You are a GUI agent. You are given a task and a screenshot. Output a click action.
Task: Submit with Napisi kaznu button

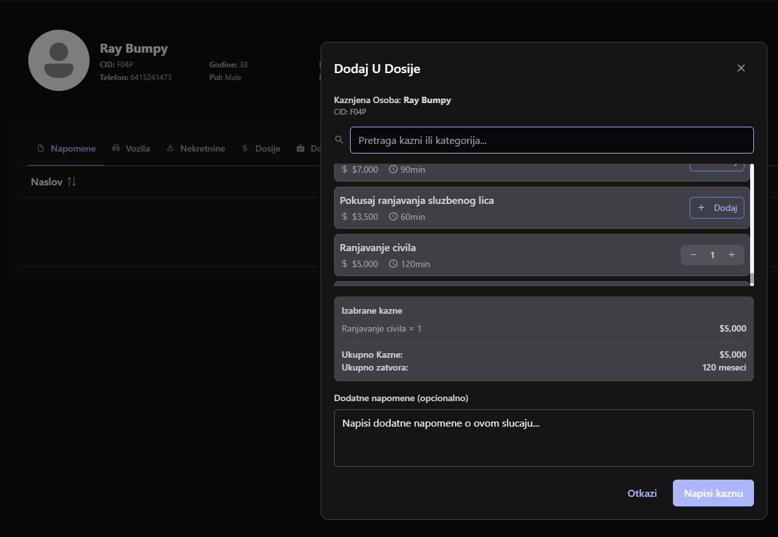[x=712, y=493]
